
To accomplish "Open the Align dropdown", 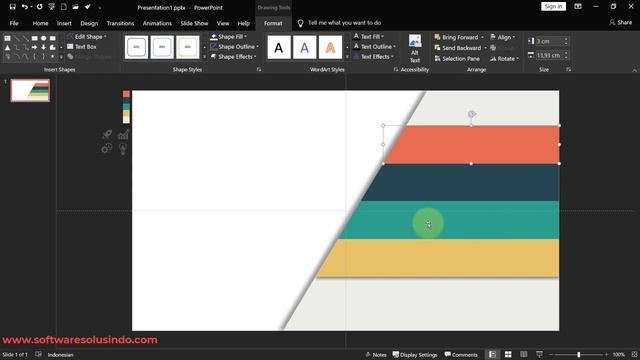I will (502, 37).
